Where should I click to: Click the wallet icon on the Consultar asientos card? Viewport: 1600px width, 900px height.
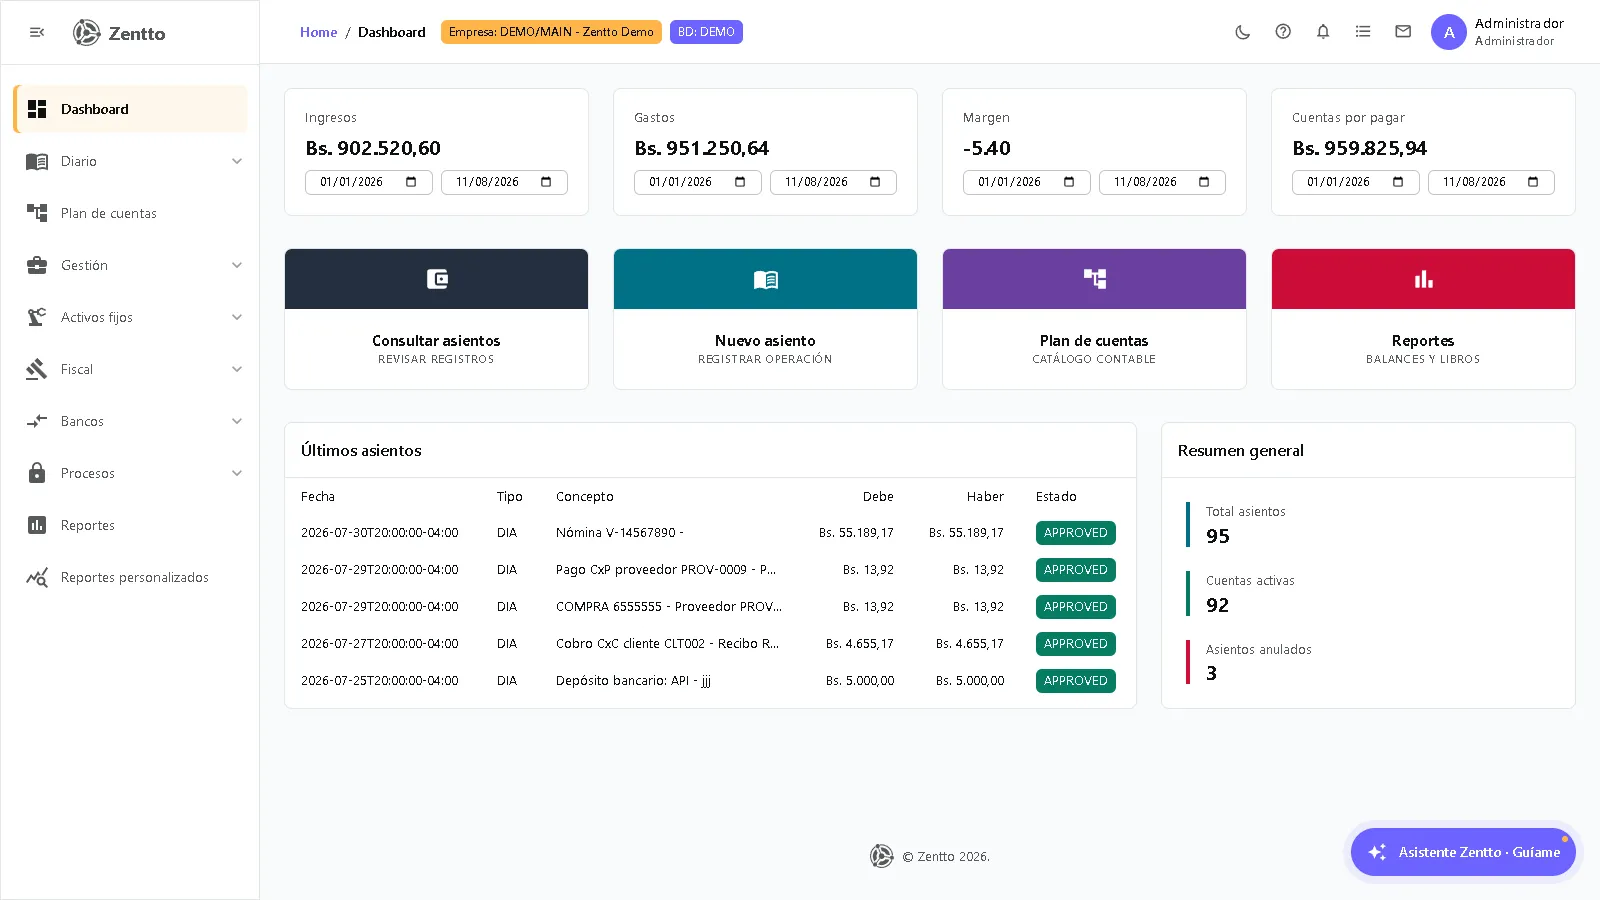point(437,279)
